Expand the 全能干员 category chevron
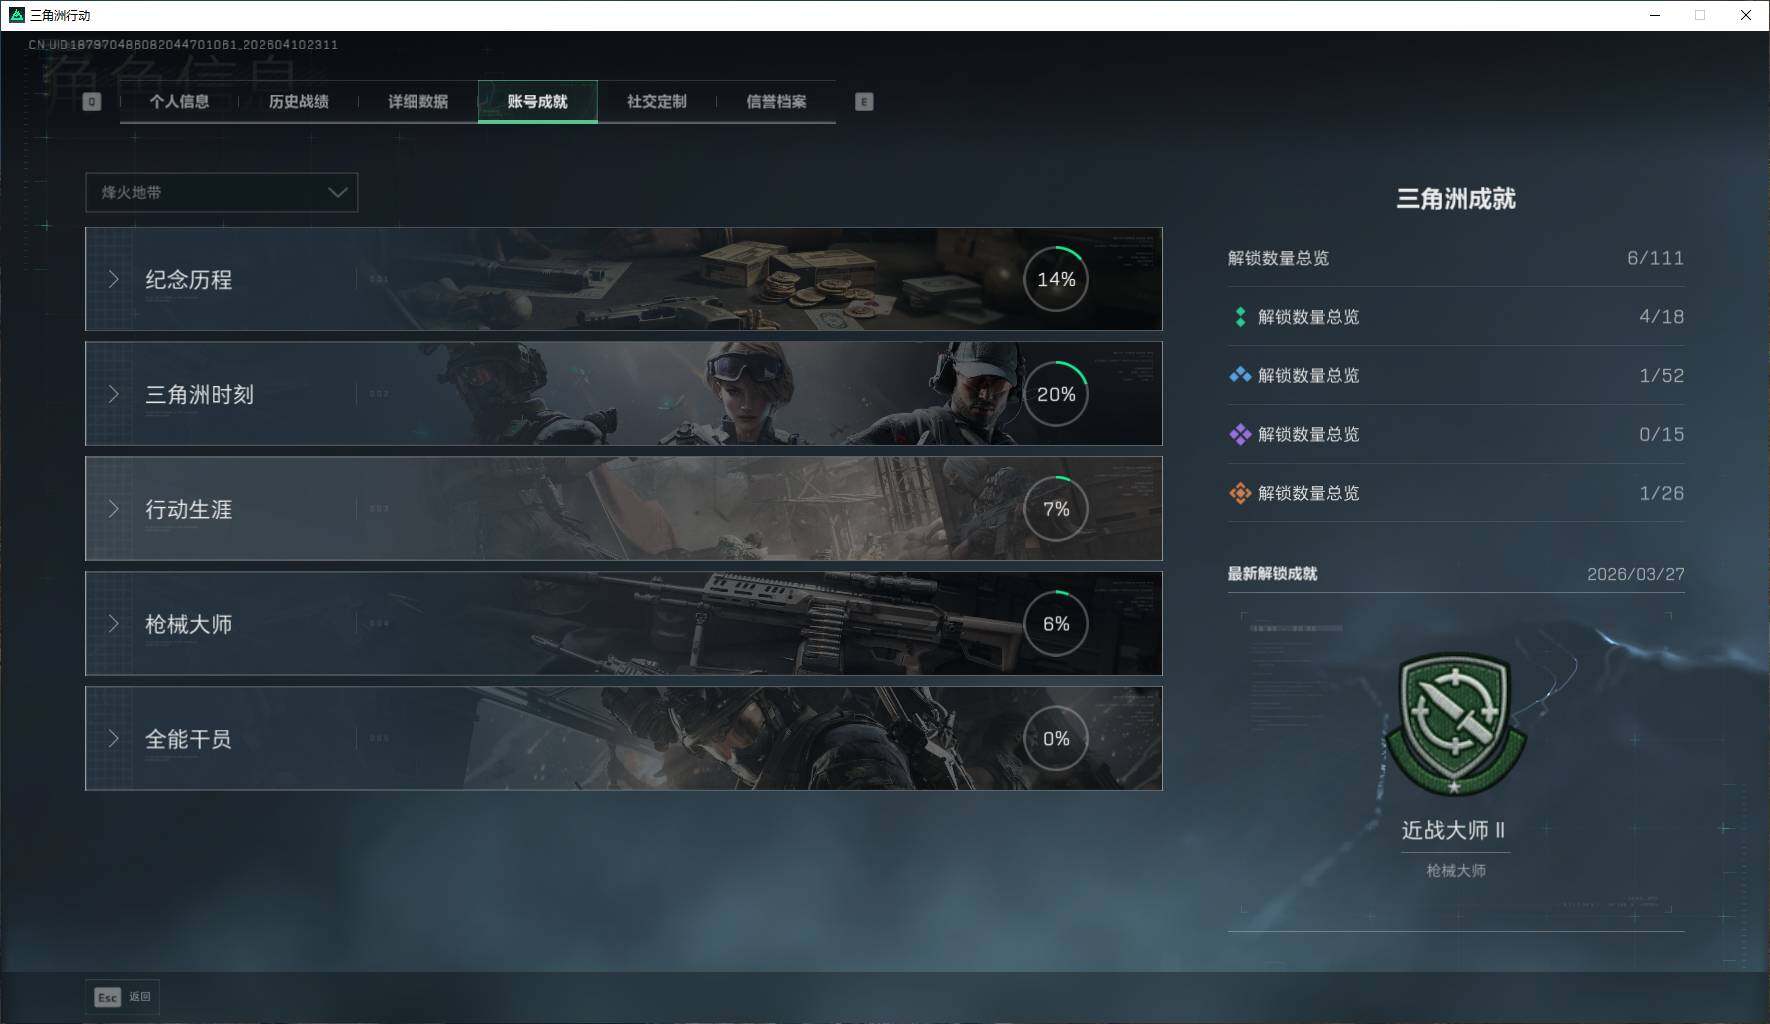Image resolution: width=1770 pixels, height=1024 pixels. [x=113, y=739]
